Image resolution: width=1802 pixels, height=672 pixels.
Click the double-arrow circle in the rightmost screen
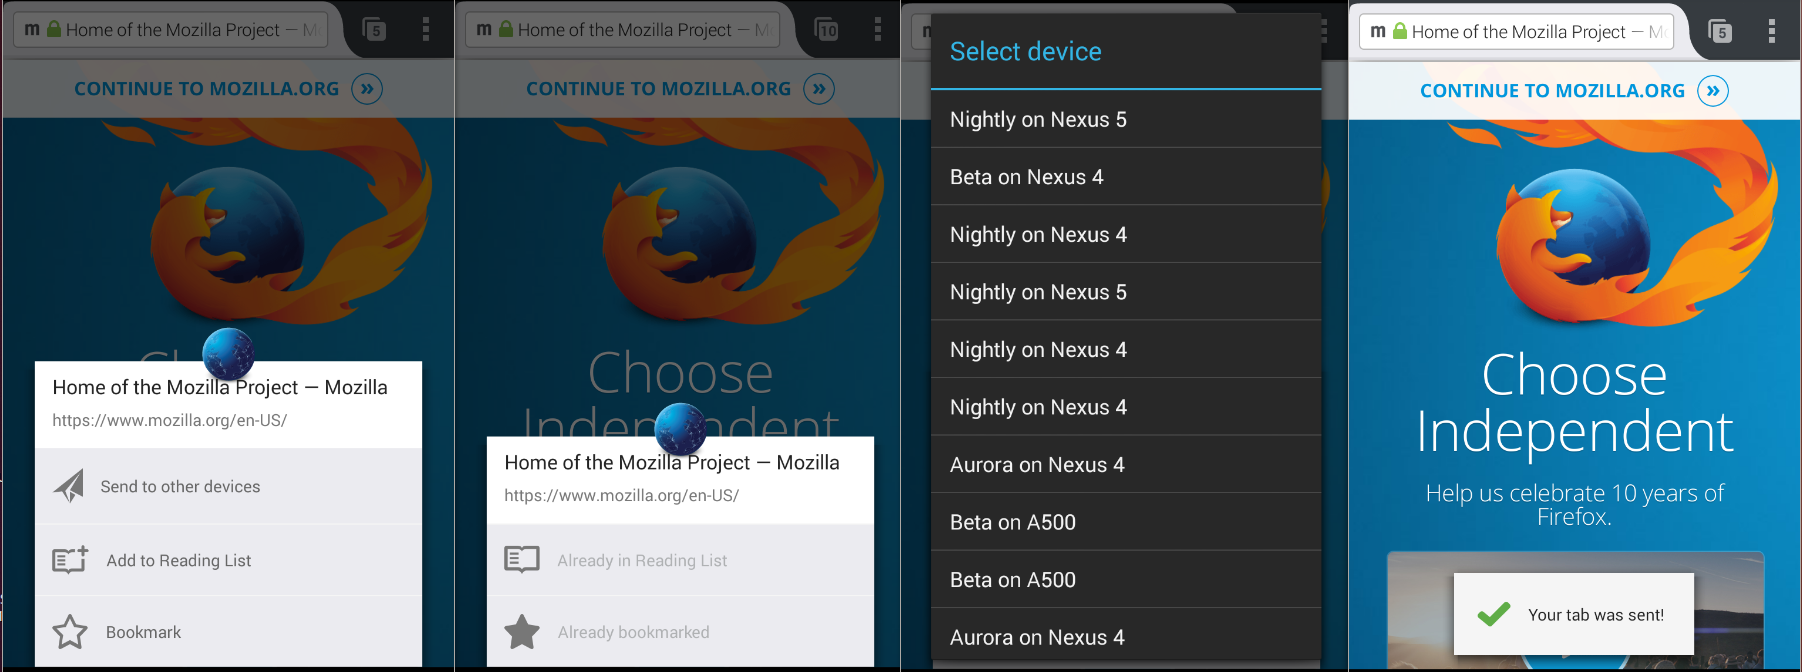1713,91
